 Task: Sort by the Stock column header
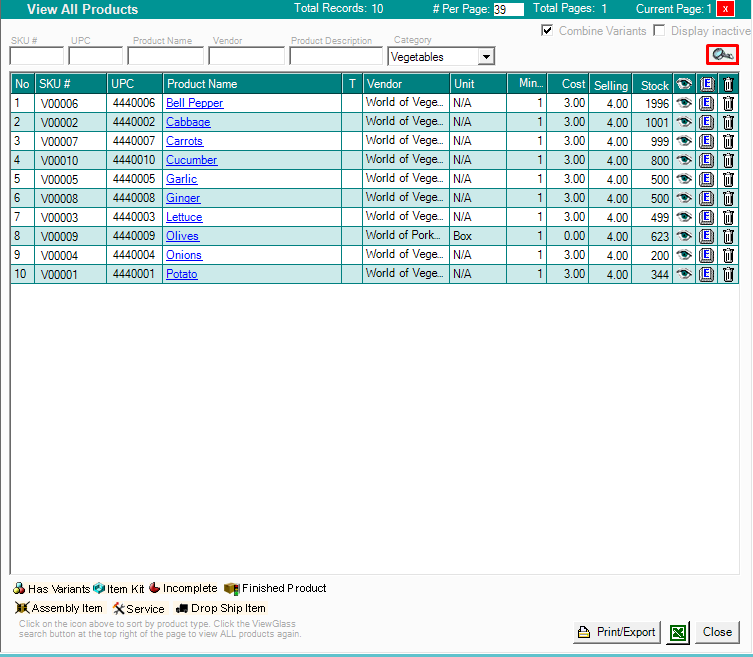pyautogui.click(x=654, y=85)
